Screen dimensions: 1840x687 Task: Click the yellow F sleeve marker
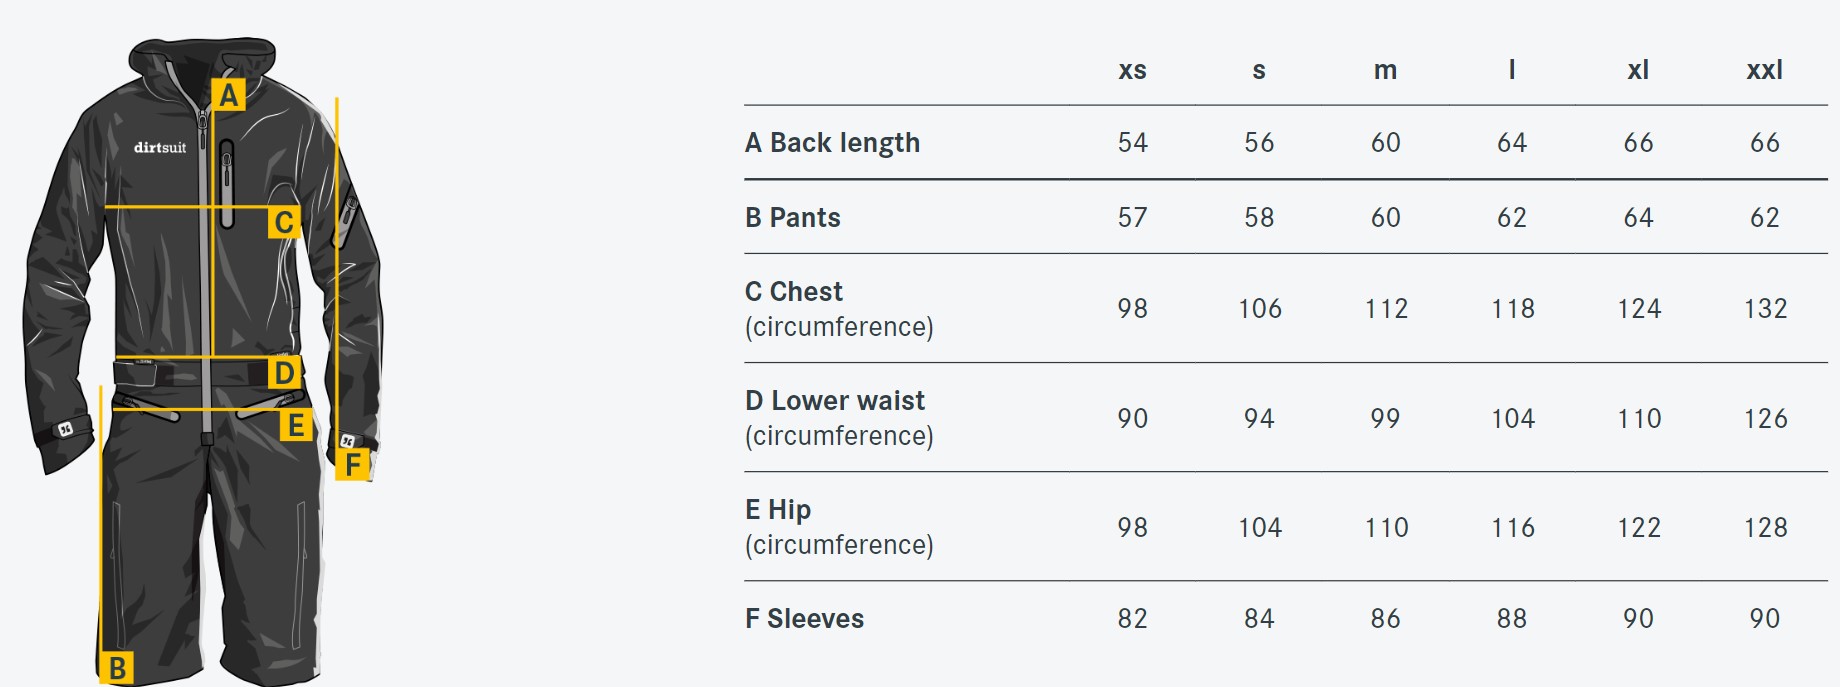tap(352, 464)
